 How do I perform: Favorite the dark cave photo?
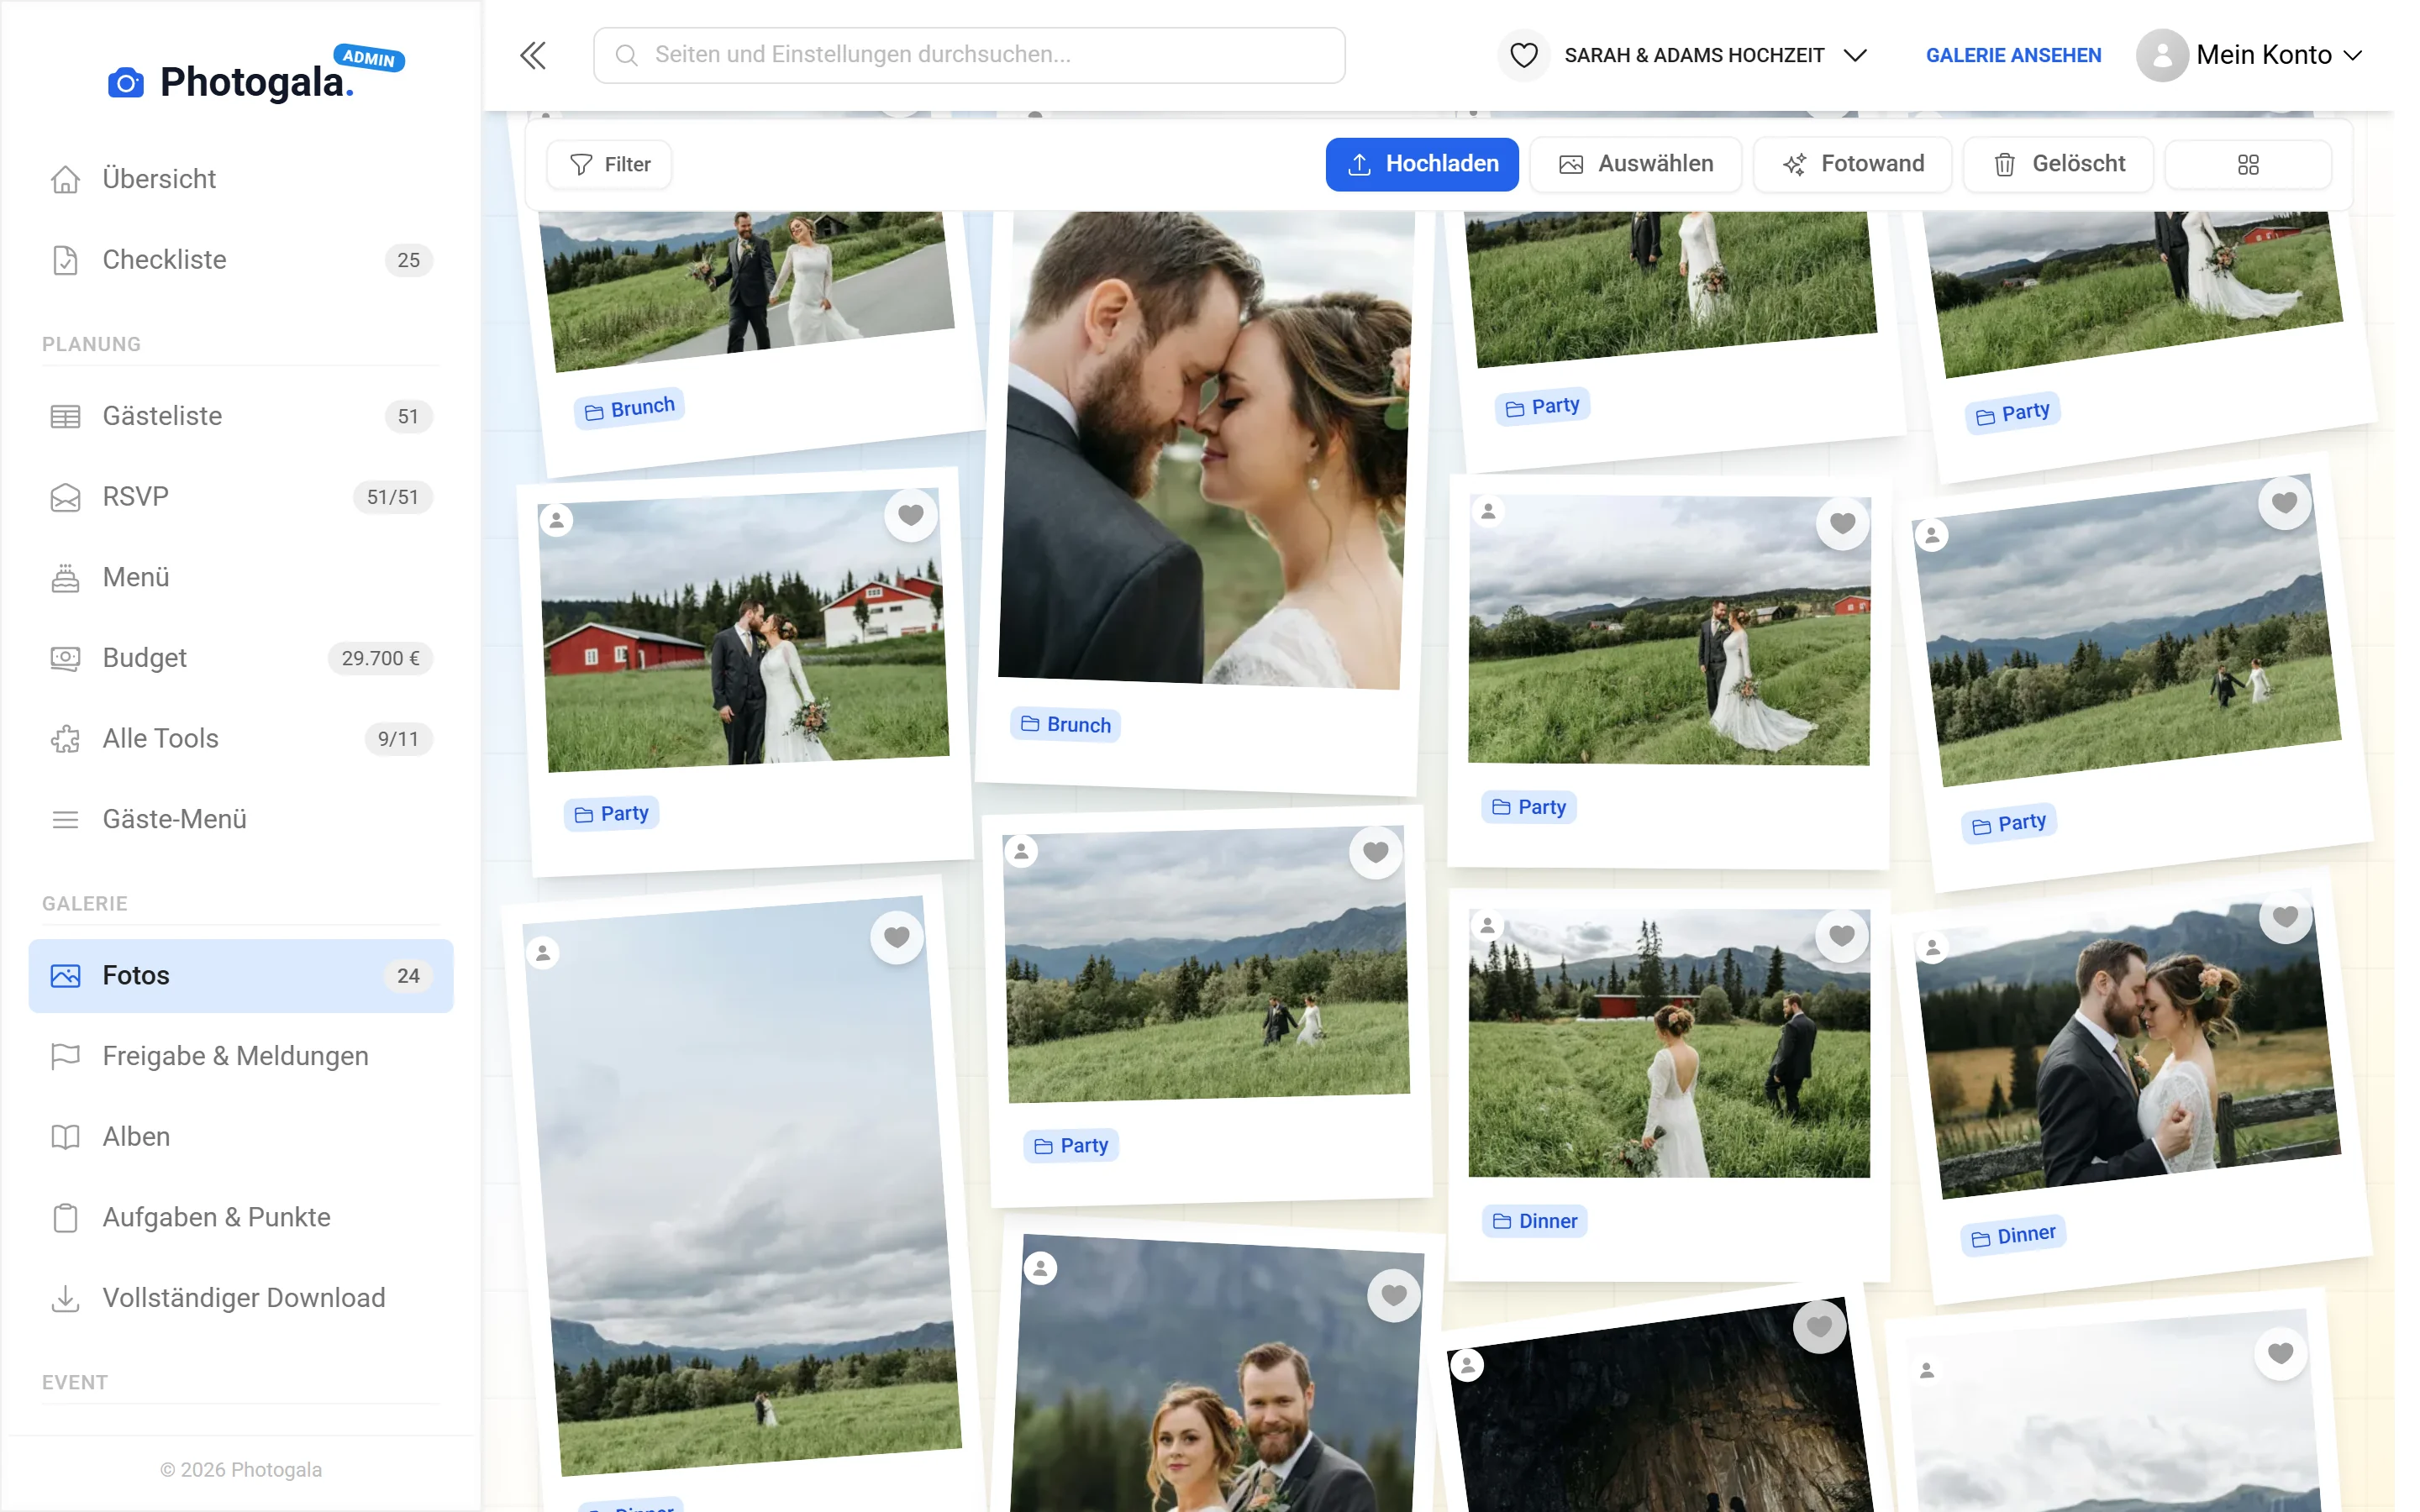click(1819, 1326)
